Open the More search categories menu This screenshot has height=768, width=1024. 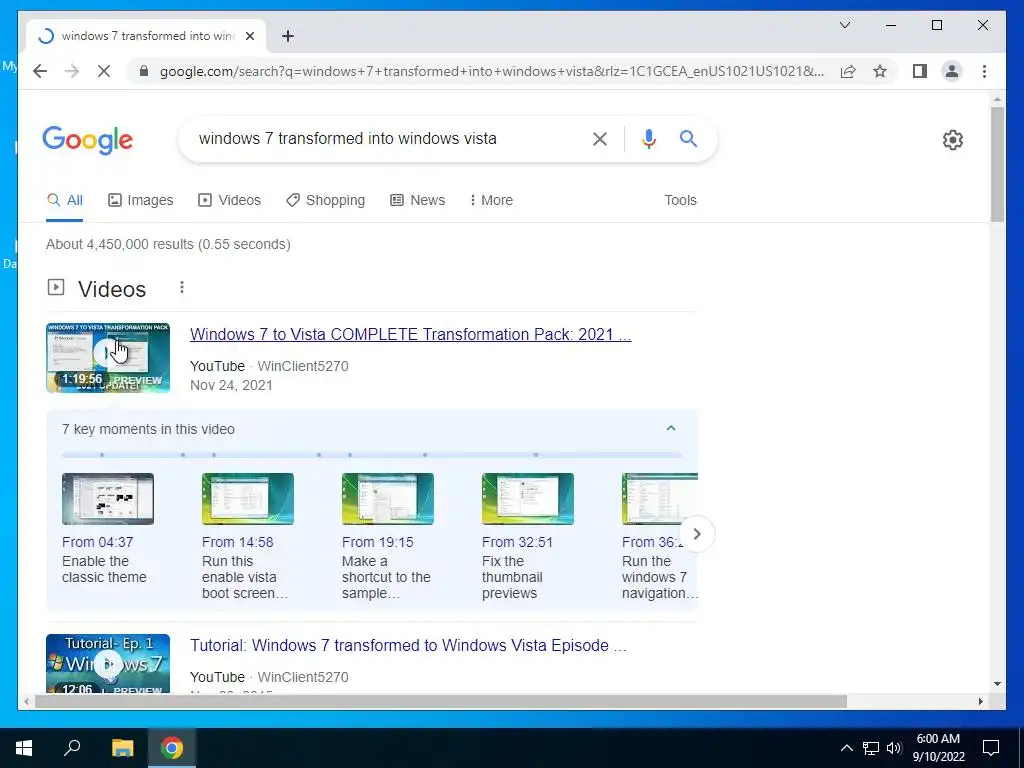click(491, 200)
